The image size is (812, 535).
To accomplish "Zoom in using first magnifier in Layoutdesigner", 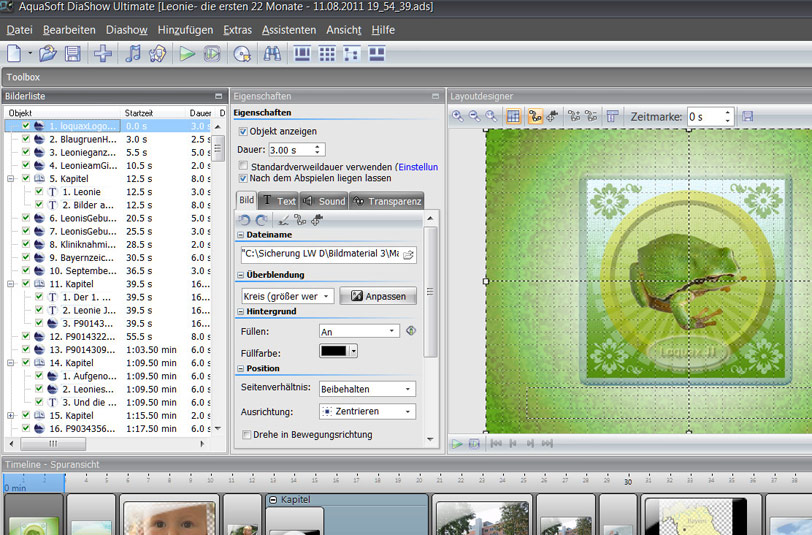I will [x=458, y=117].
